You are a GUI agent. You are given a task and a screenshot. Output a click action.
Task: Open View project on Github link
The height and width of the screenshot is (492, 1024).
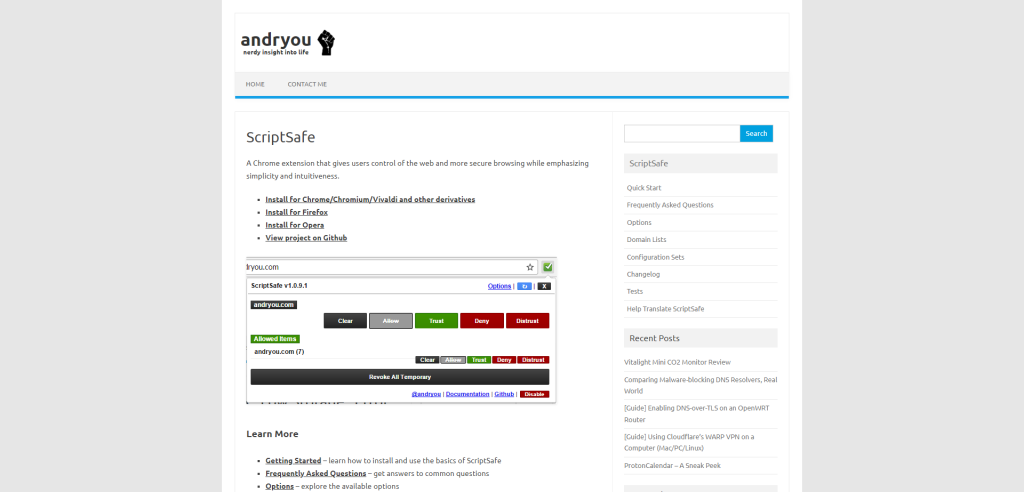coord(306,238)
